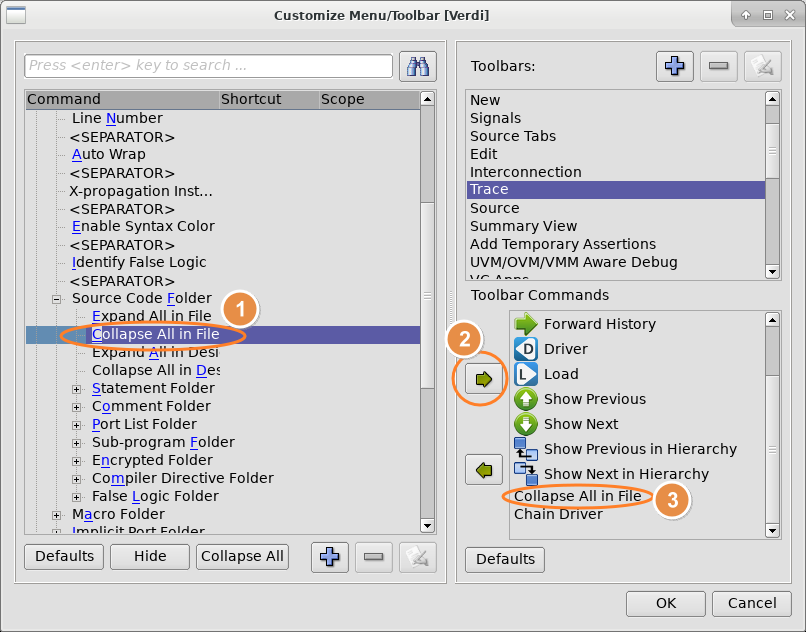Click the OK button
The image size is (806, 632).
pos(665,603)
